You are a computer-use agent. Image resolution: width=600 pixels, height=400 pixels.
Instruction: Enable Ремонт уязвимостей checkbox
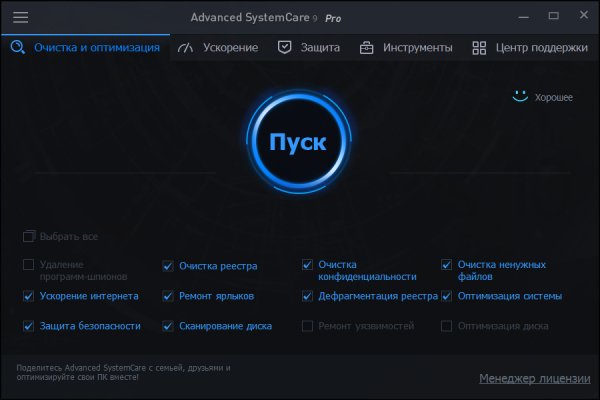pos(307,326)
